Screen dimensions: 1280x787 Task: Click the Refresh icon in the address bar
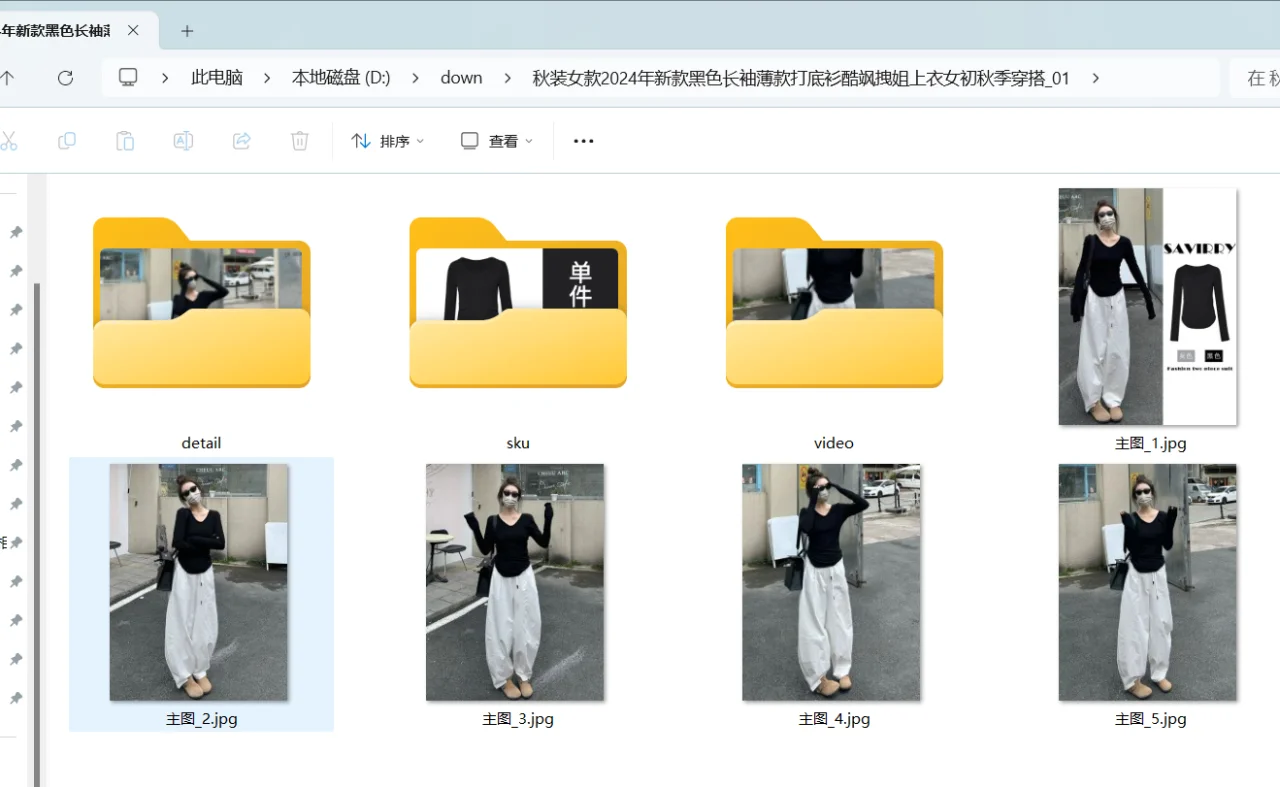pyautogui.click(x=65, y=77)
